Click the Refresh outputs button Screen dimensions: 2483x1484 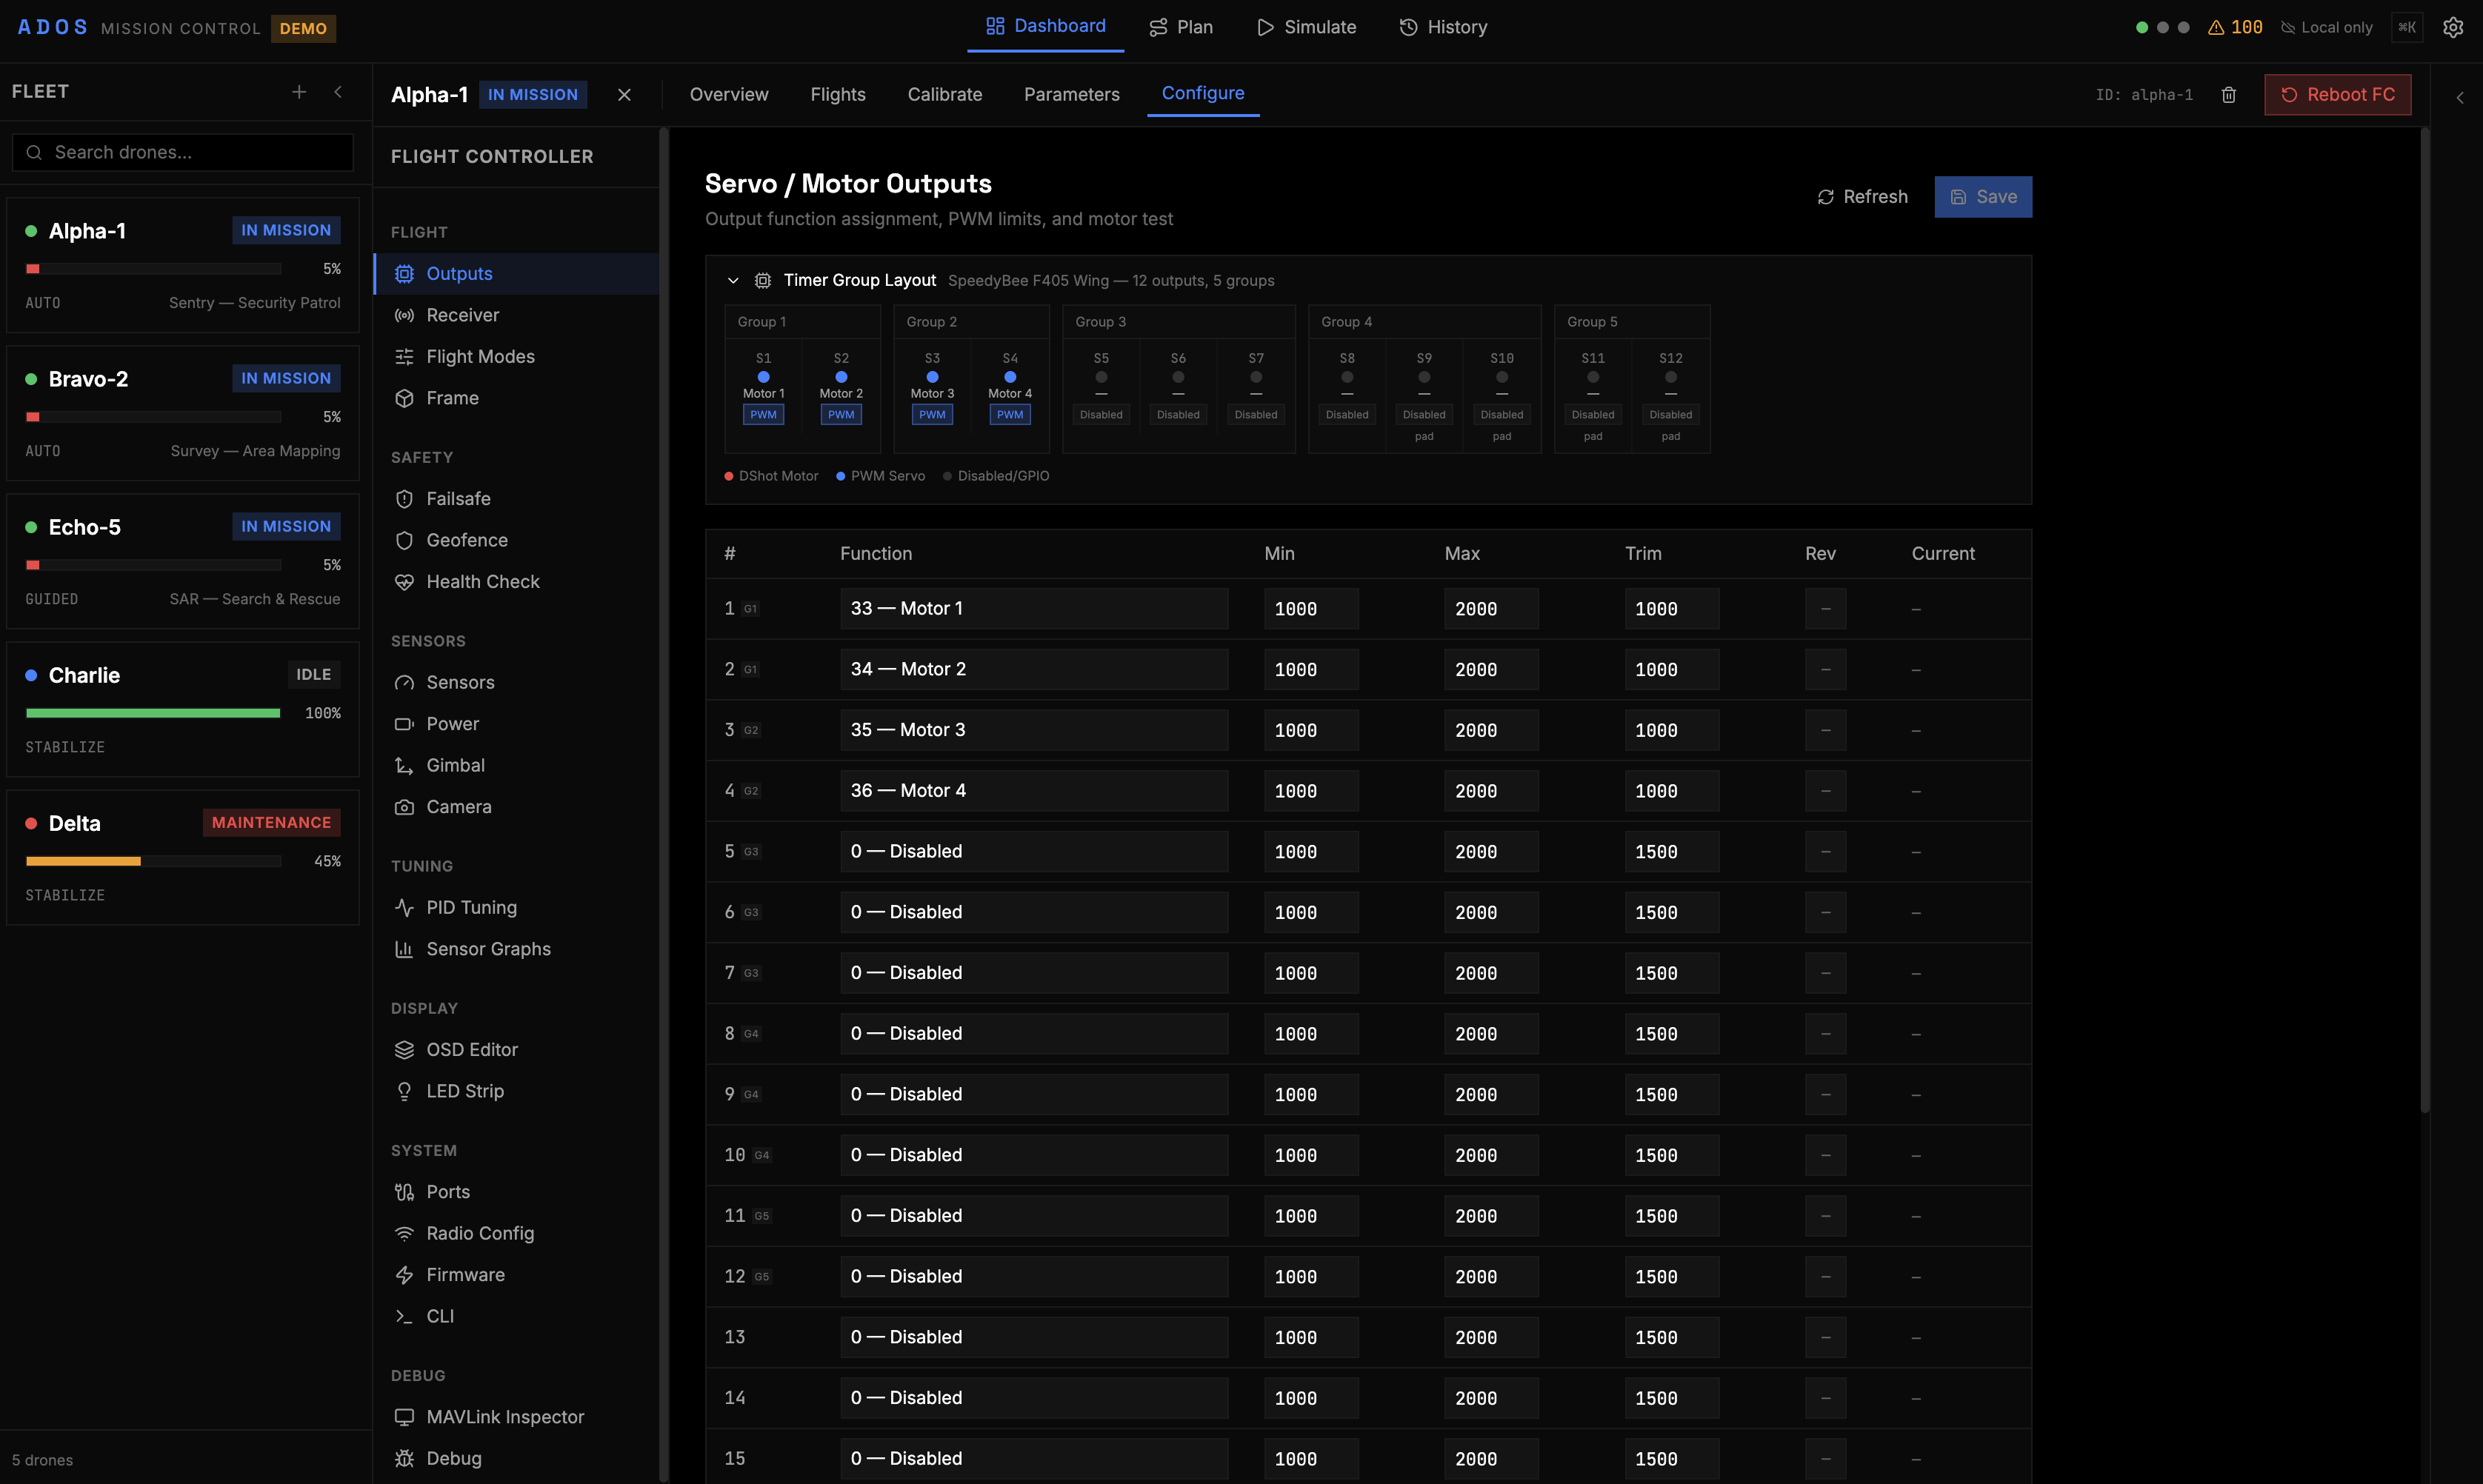[x=1862, y=197]
